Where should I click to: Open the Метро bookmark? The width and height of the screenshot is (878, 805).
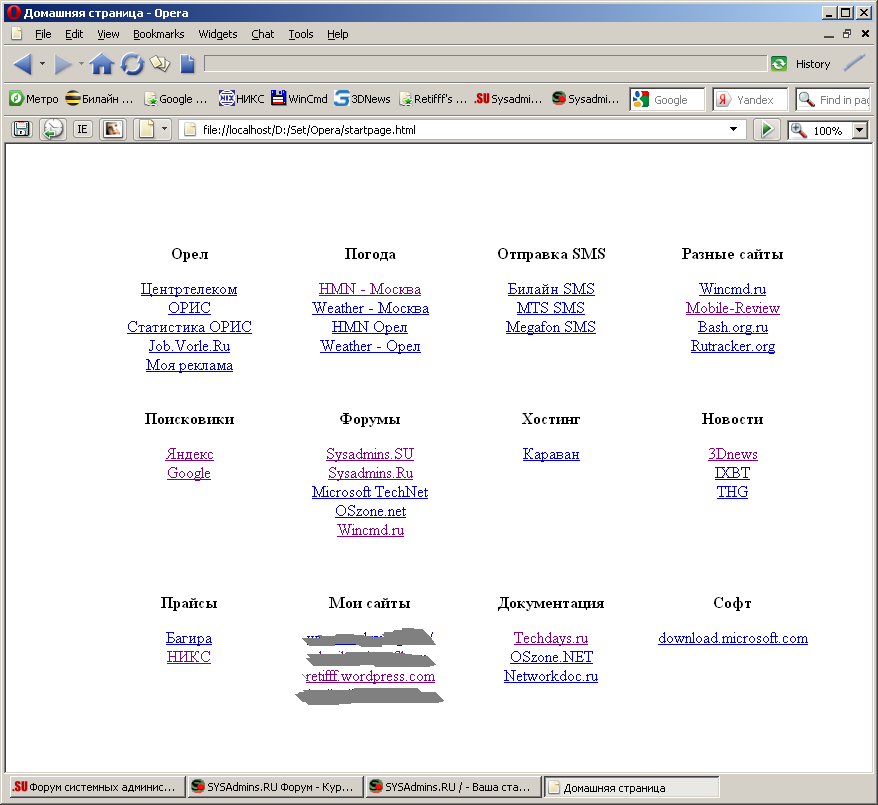coord(34,99)
